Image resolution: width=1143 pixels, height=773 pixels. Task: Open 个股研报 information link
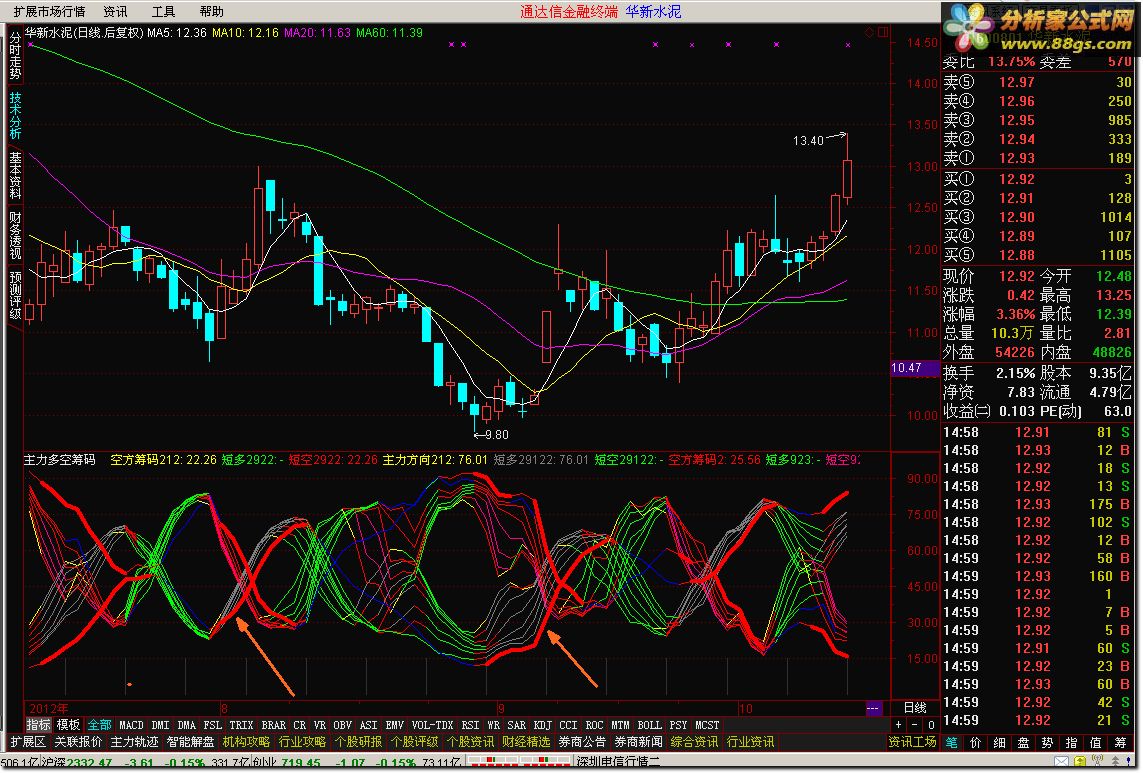358,742
